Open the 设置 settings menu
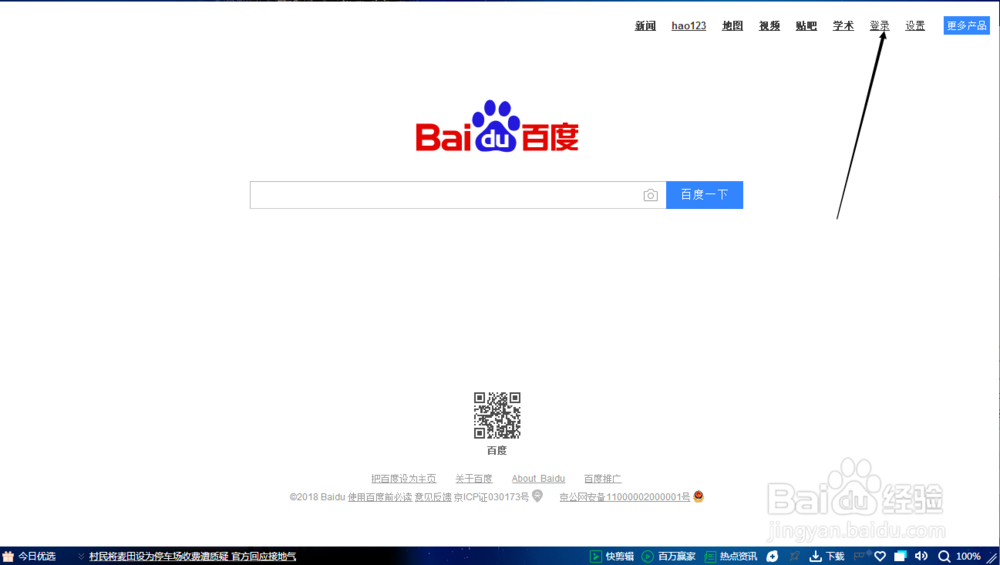This screenshot has height=565, width=1000. (x=915, y=26)
